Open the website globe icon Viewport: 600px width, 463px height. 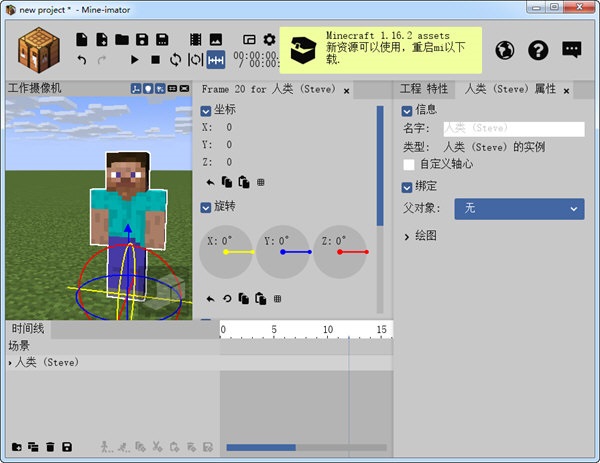click(505, 50)
